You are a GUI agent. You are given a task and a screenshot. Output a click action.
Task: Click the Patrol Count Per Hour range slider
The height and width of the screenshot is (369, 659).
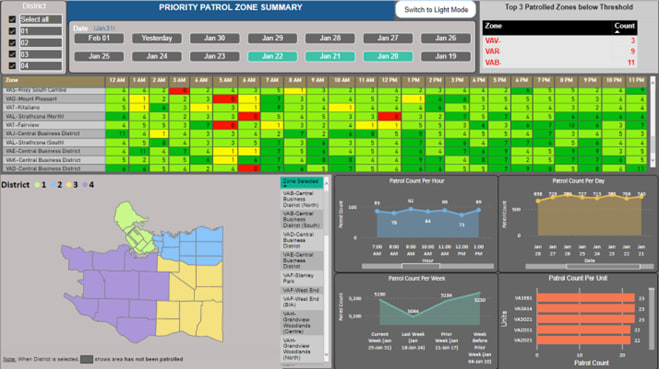click(x=421, y=266)
